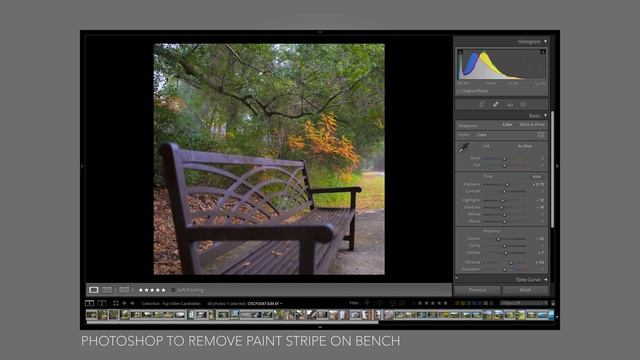This screenshot has height=360, width=640.
Task: Collapse right panel with edge arrow
Action: [x=557, y=166]
